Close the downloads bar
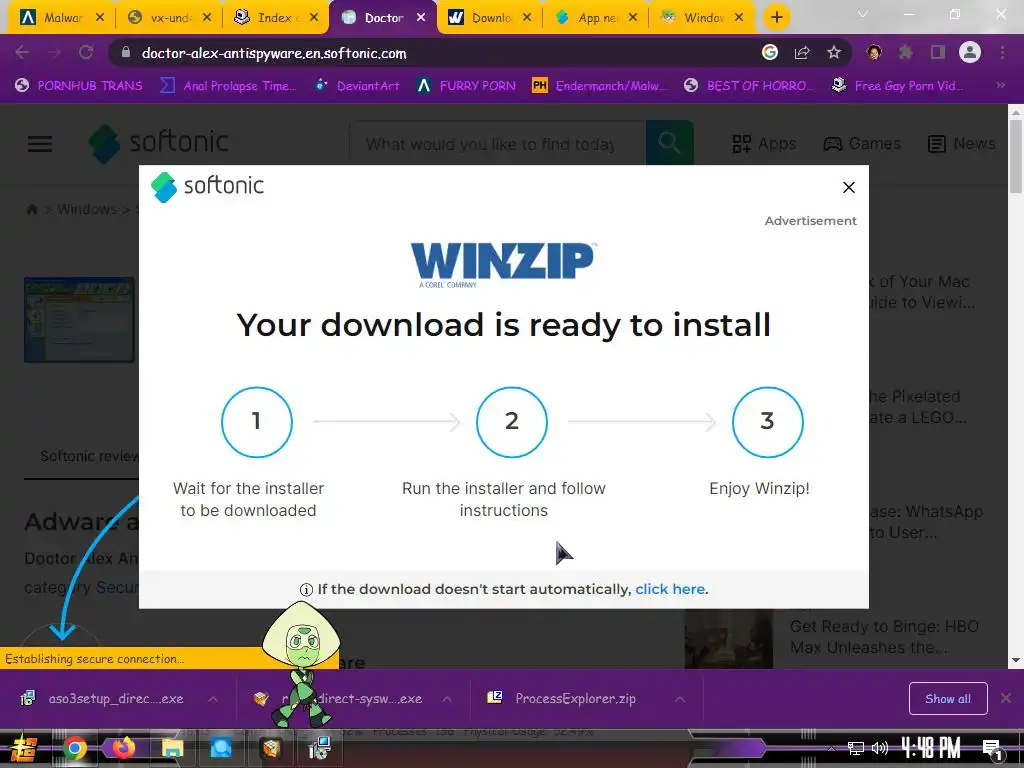Screen dimensions: 1024x768 1006,699
